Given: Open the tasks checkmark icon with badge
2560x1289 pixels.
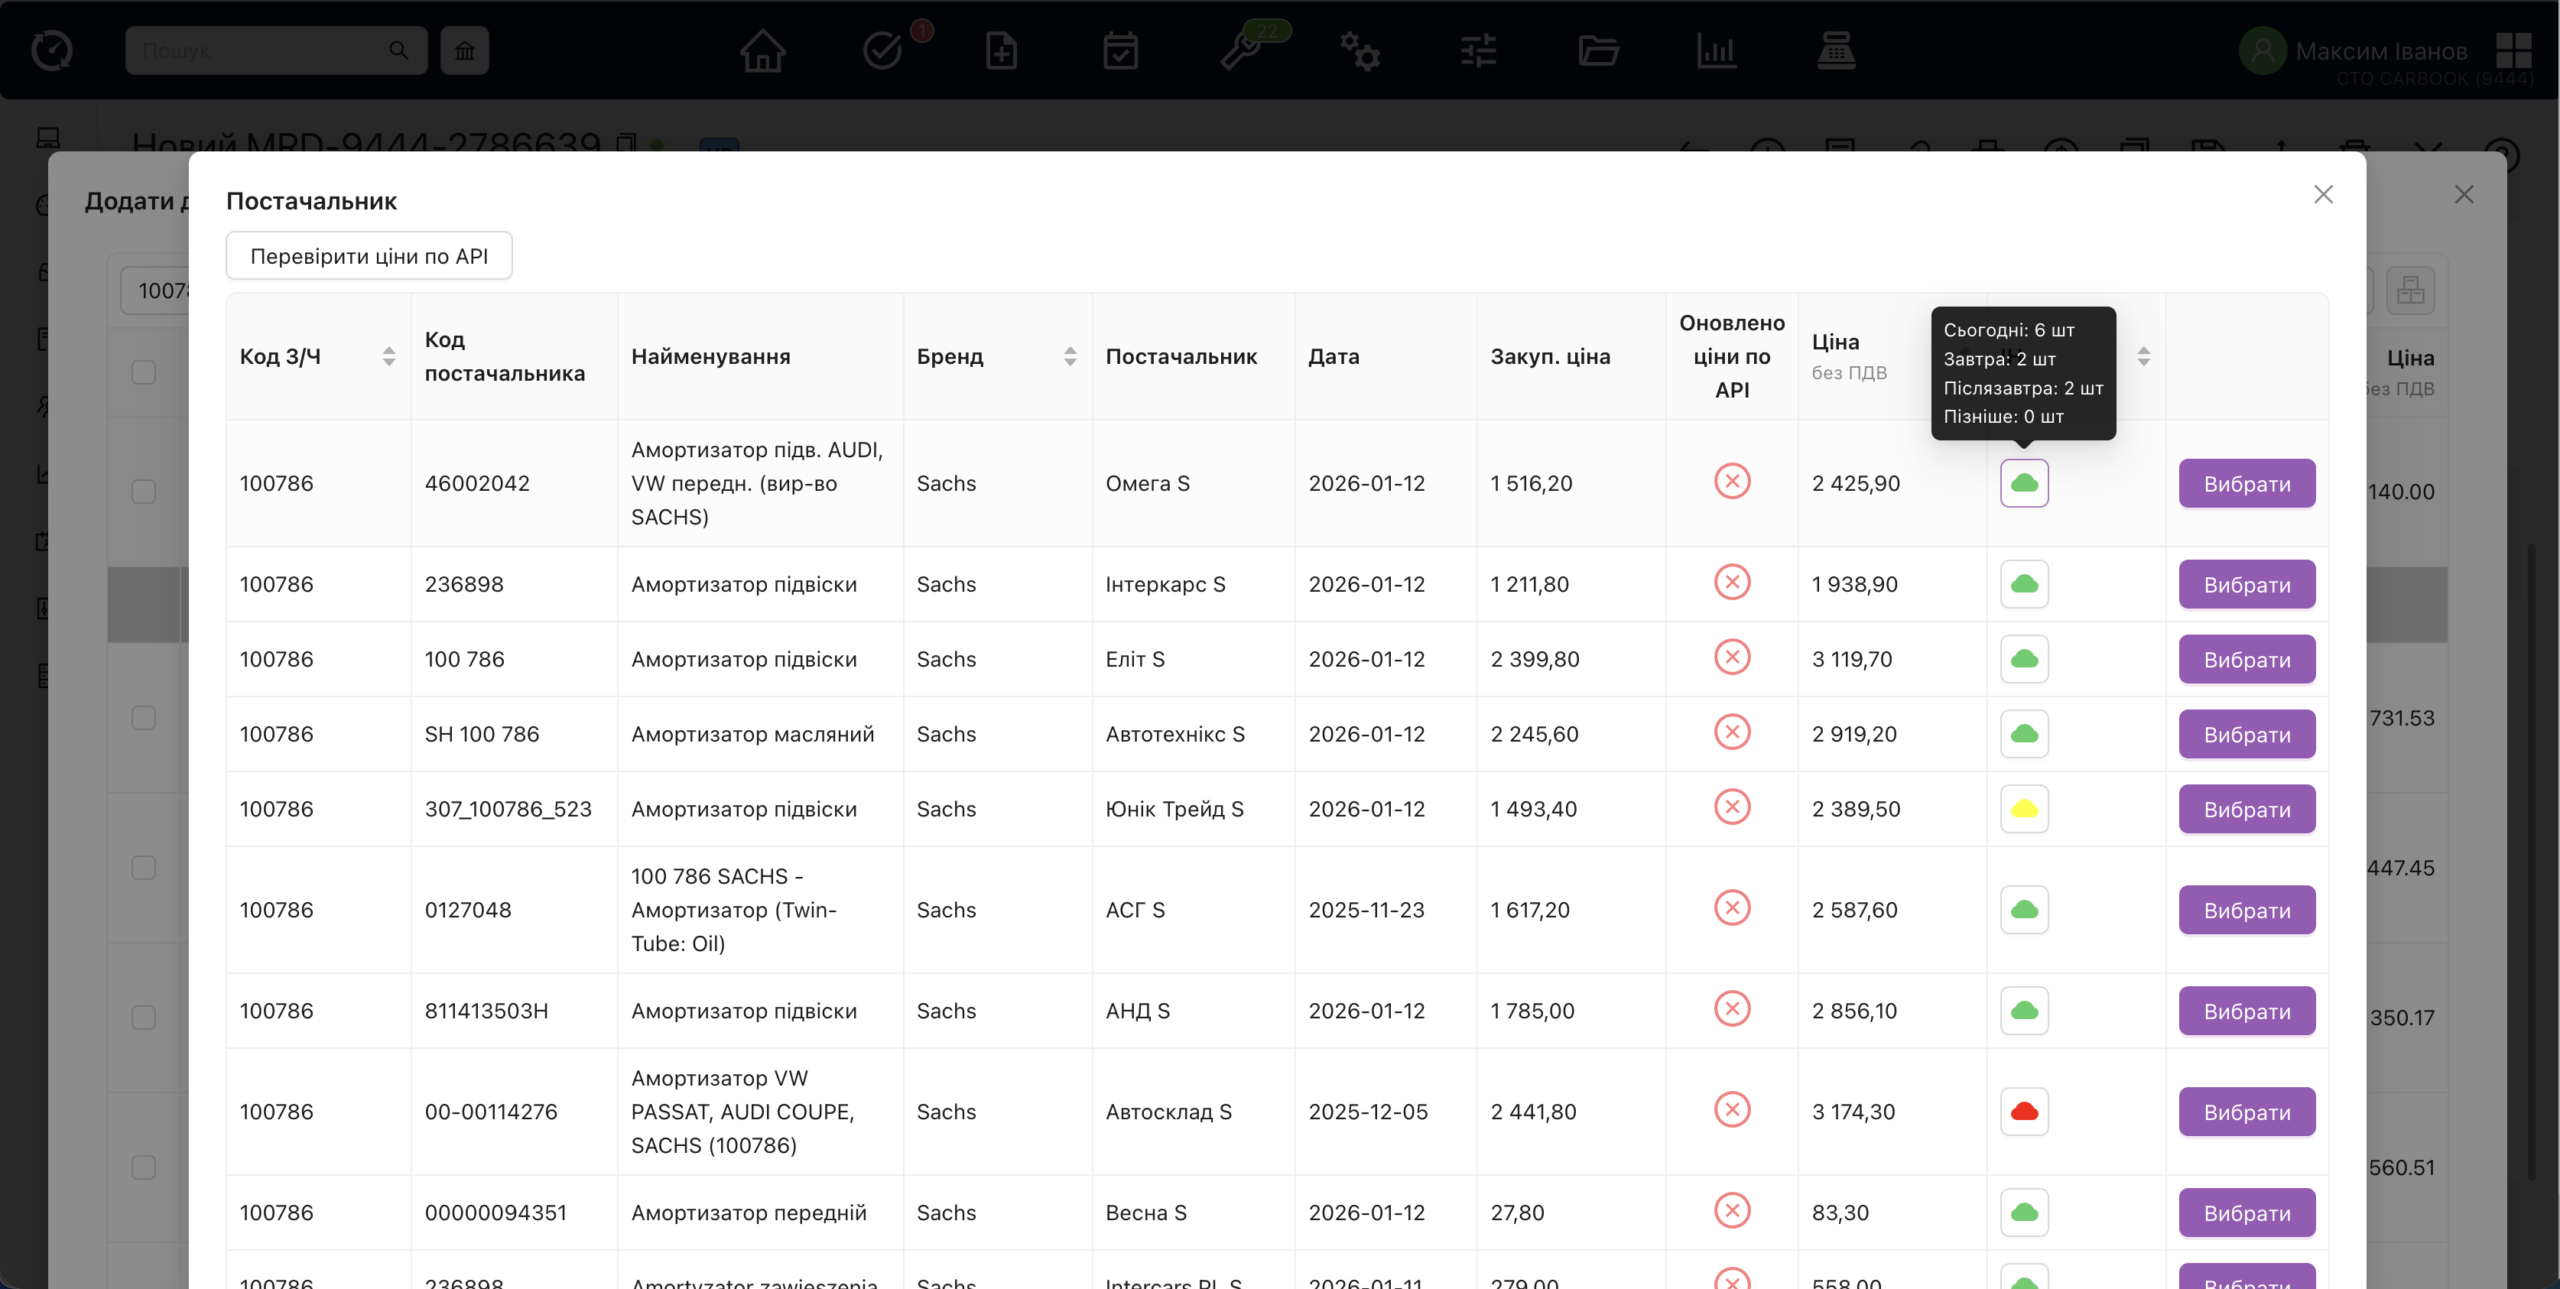Looking at the screenshot, I should tap(883, 50).
